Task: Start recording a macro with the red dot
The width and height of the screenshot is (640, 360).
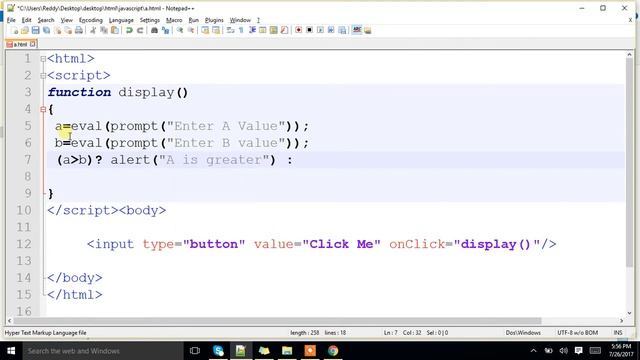Action: (x=298, y=30)
